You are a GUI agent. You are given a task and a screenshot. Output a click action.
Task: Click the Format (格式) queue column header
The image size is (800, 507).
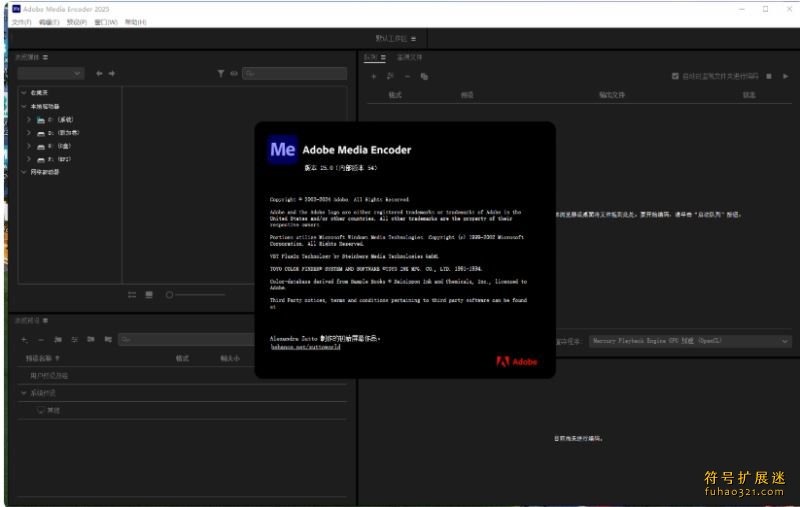point(395,95)
